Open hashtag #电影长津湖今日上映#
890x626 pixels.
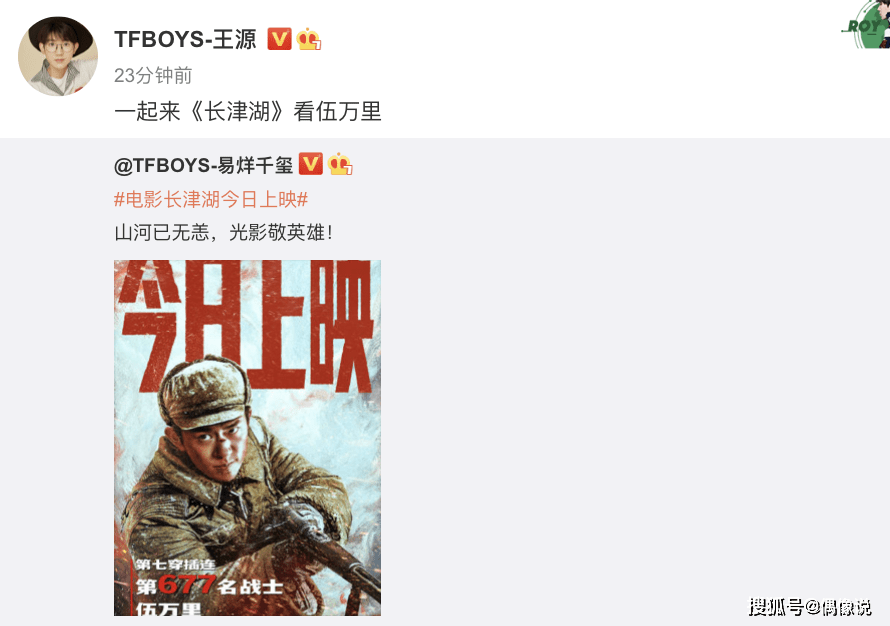coord(211,199)
